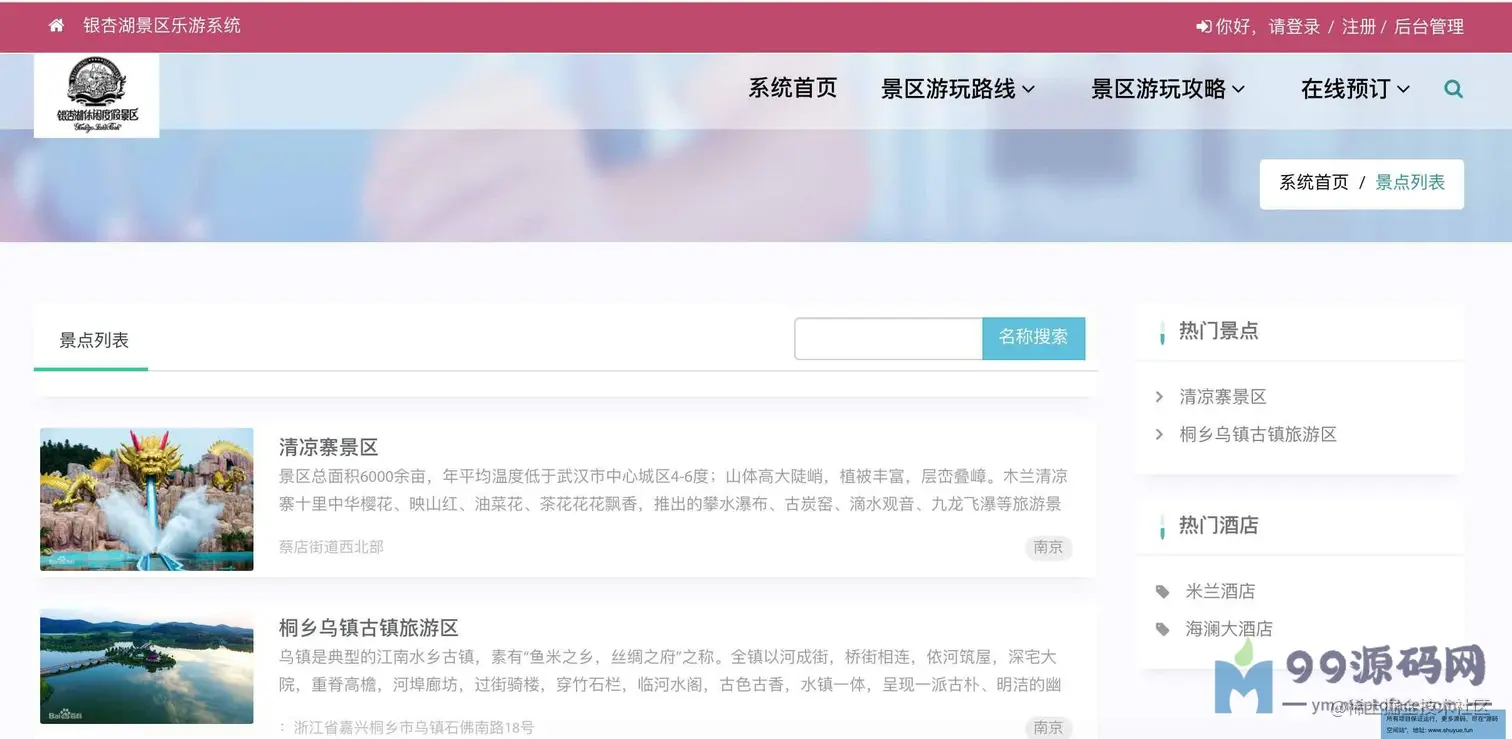
Task: Go to 系统首页 in the navigation bar
Action: pos(793,88)
